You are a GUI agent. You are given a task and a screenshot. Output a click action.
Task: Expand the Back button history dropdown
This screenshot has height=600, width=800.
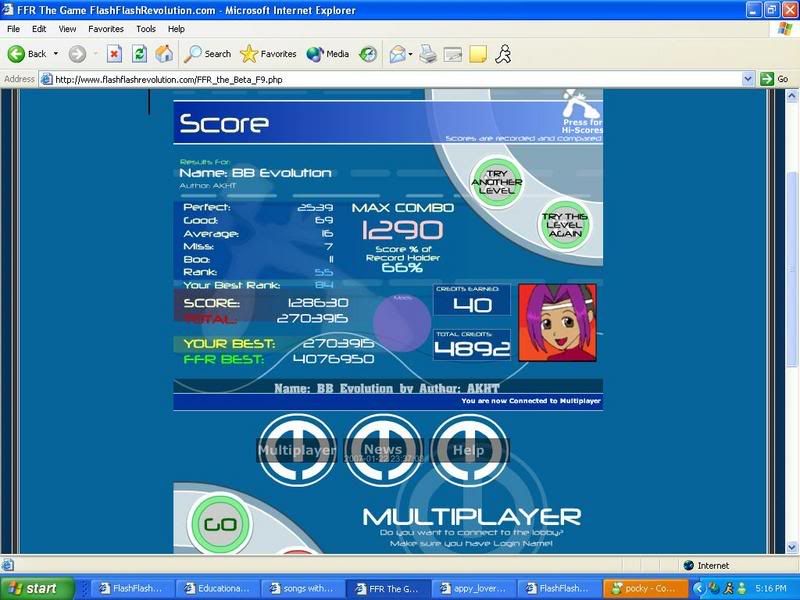(x=56, y=54)
